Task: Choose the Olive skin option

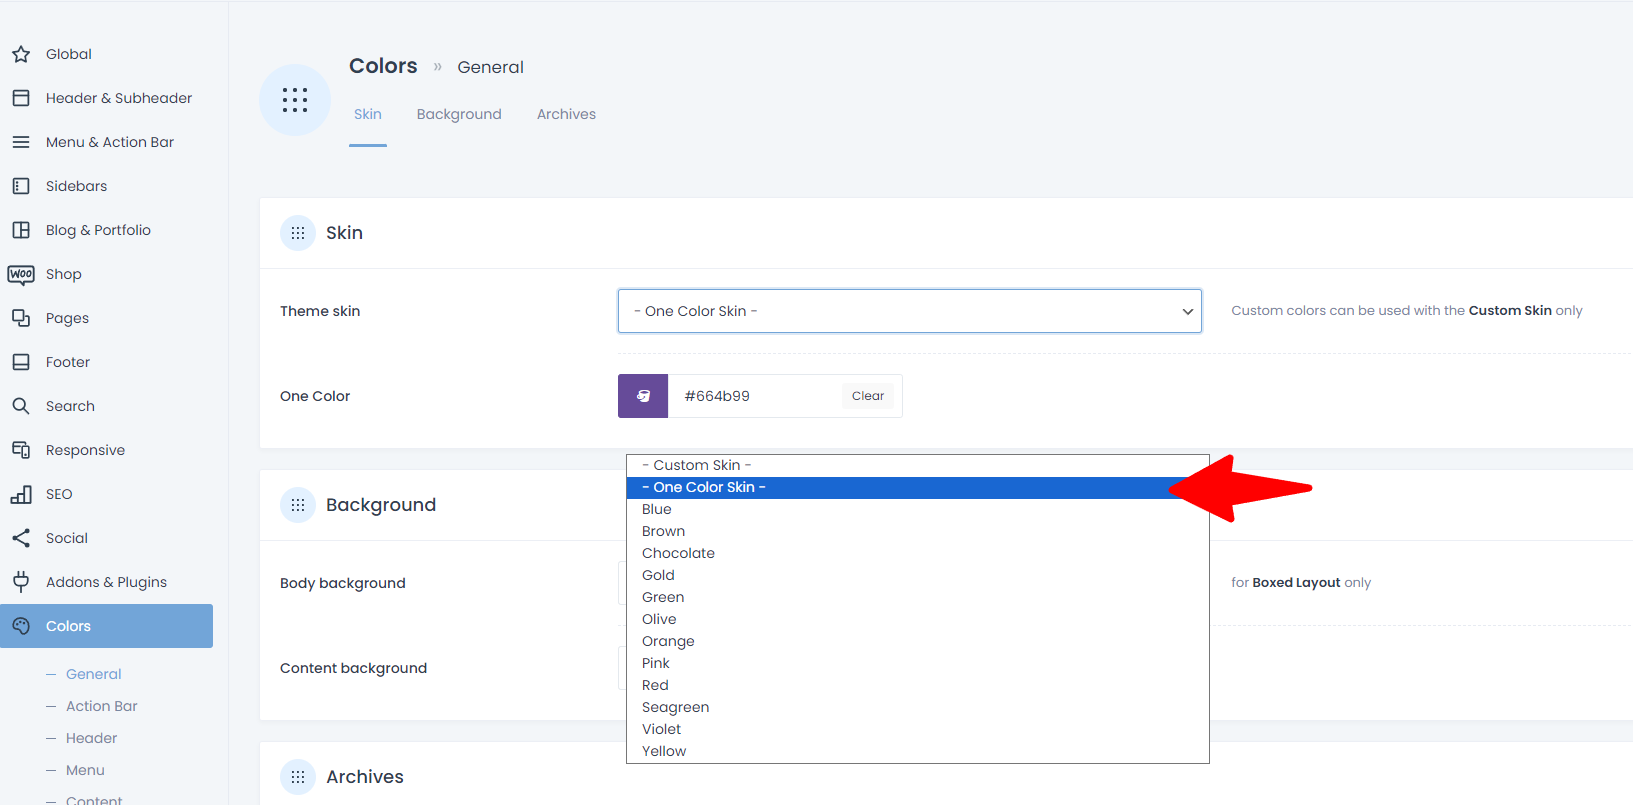Action: (917, 619)
